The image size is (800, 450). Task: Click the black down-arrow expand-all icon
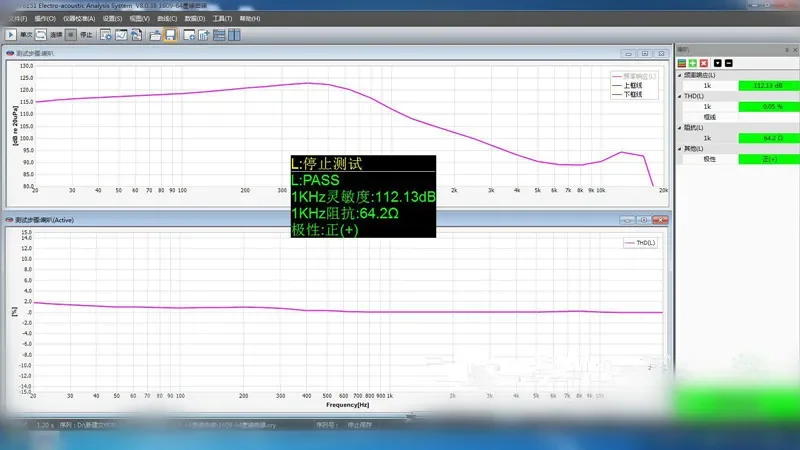click(717, 63)
